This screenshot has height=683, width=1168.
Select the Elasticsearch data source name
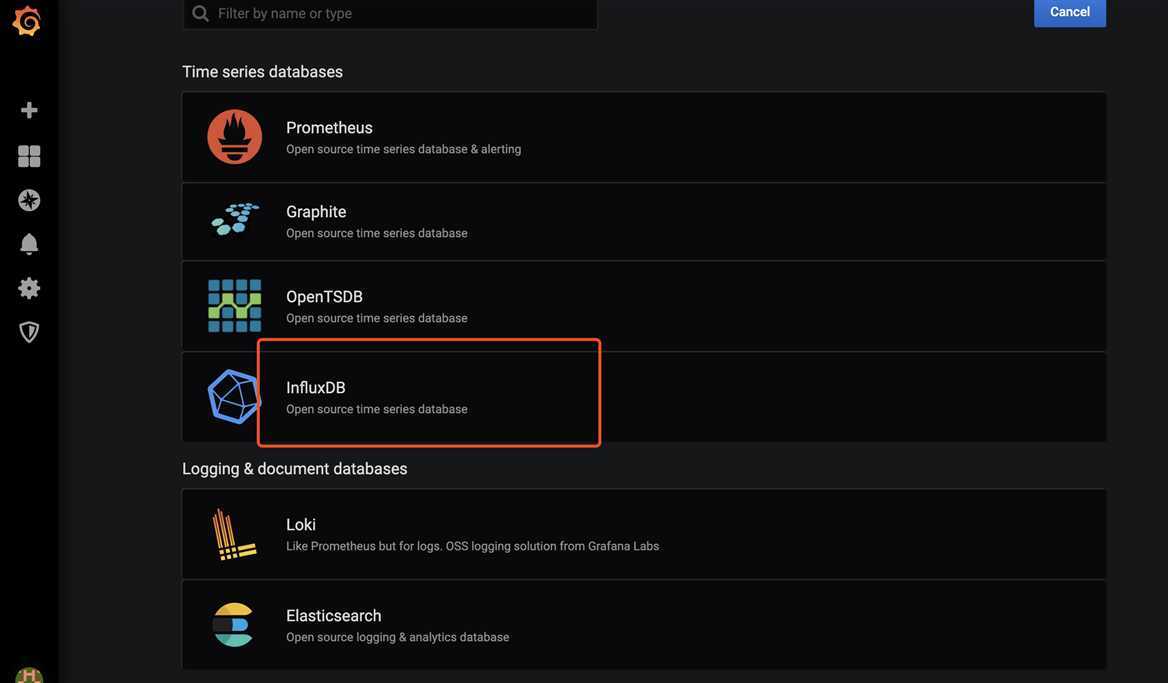coord(334,616)
